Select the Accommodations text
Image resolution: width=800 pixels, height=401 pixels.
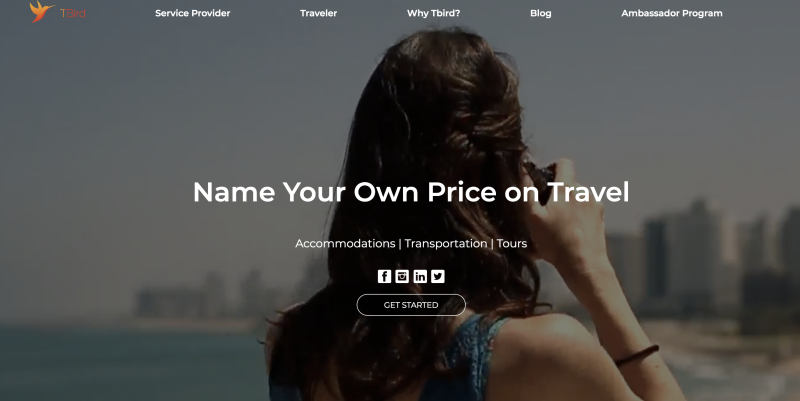[x=345, y=244]
